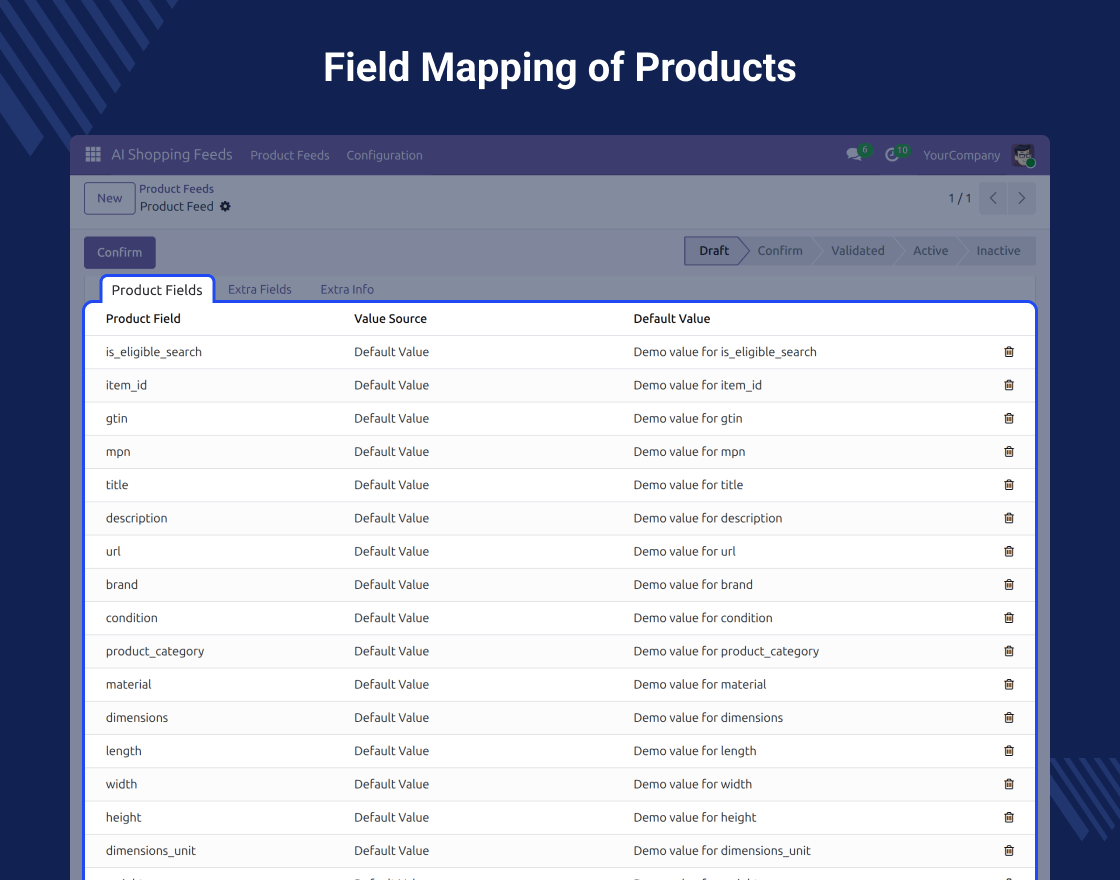Click the purple Confirm button

point(119,252)
